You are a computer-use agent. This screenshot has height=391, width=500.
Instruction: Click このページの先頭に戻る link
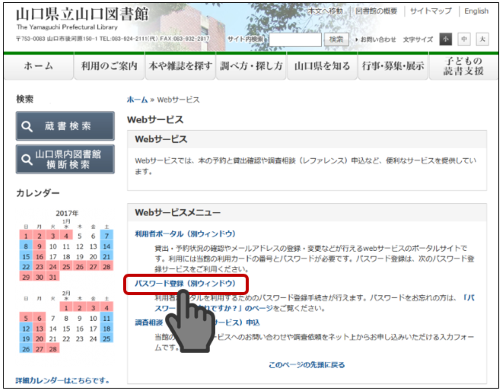point(307,365)
